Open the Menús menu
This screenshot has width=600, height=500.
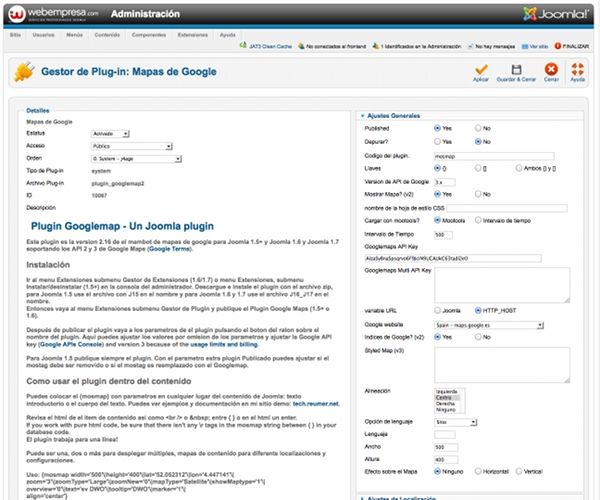74,35
